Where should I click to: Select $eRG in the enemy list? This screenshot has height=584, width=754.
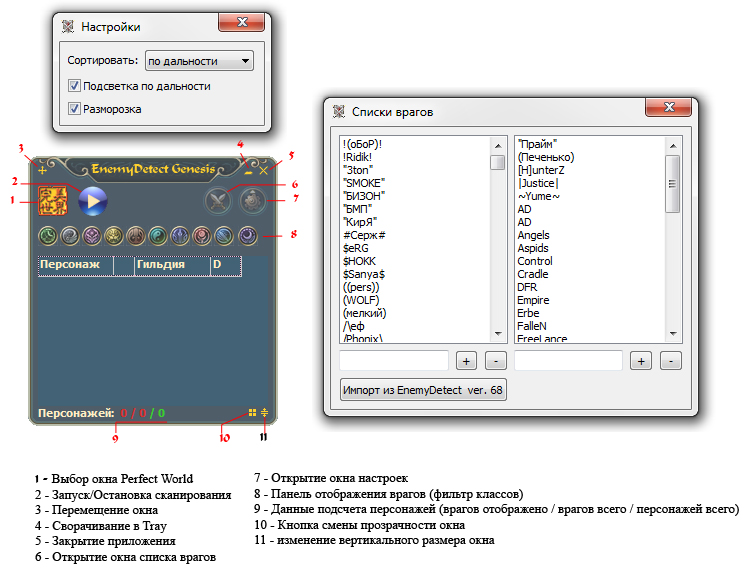pyautogui.click(x=355, y=248)
